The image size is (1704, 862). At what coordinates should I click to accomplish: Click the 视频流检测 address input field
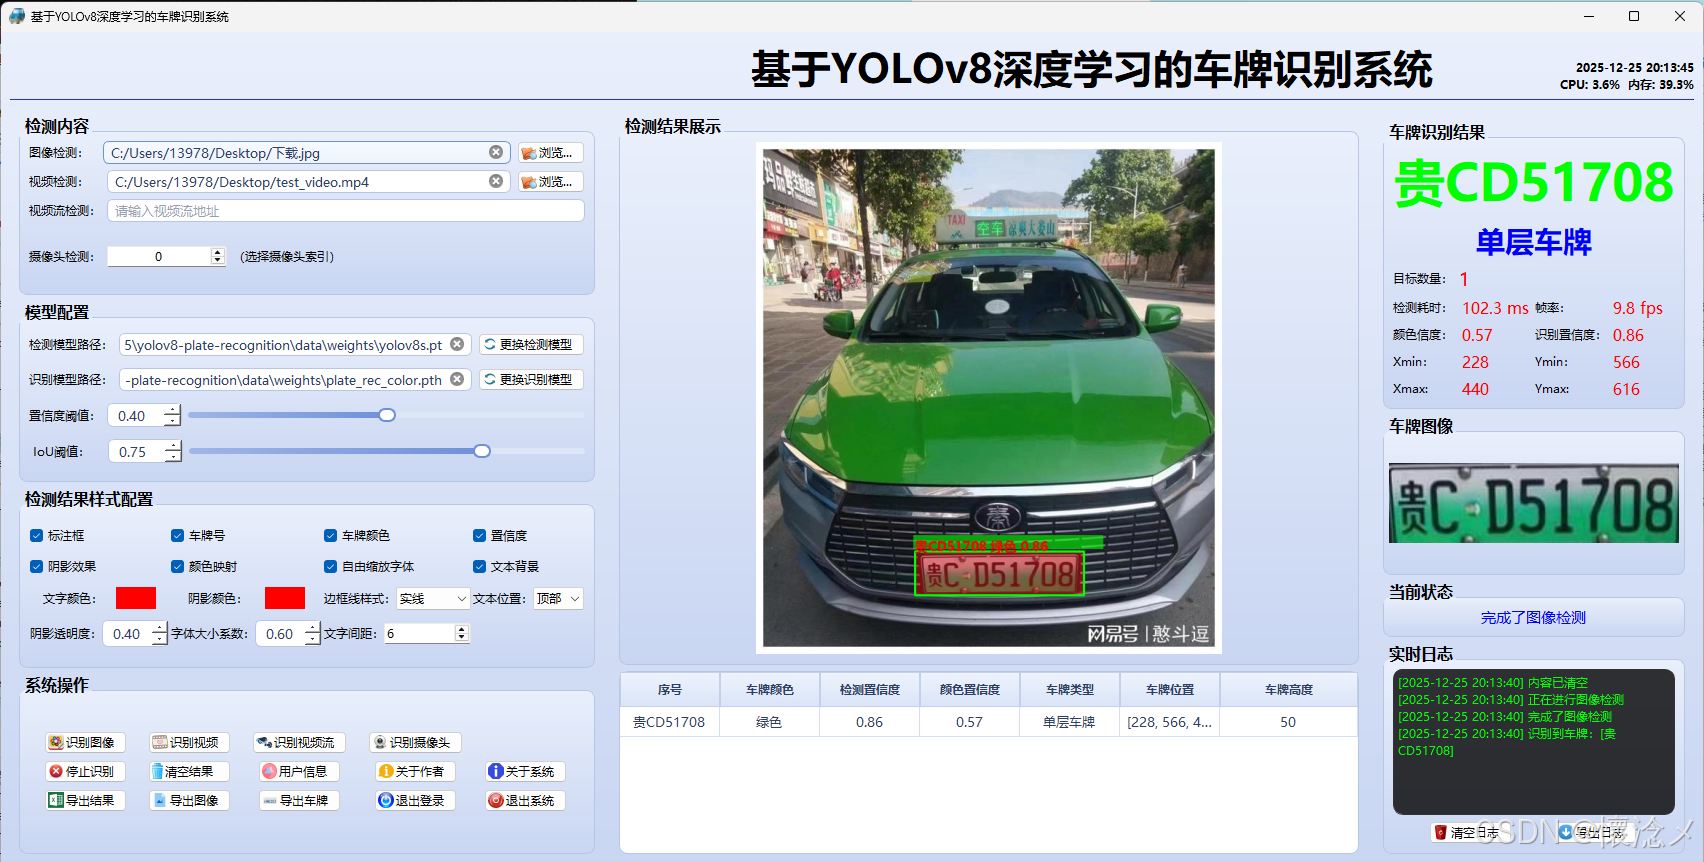[346, 211]
